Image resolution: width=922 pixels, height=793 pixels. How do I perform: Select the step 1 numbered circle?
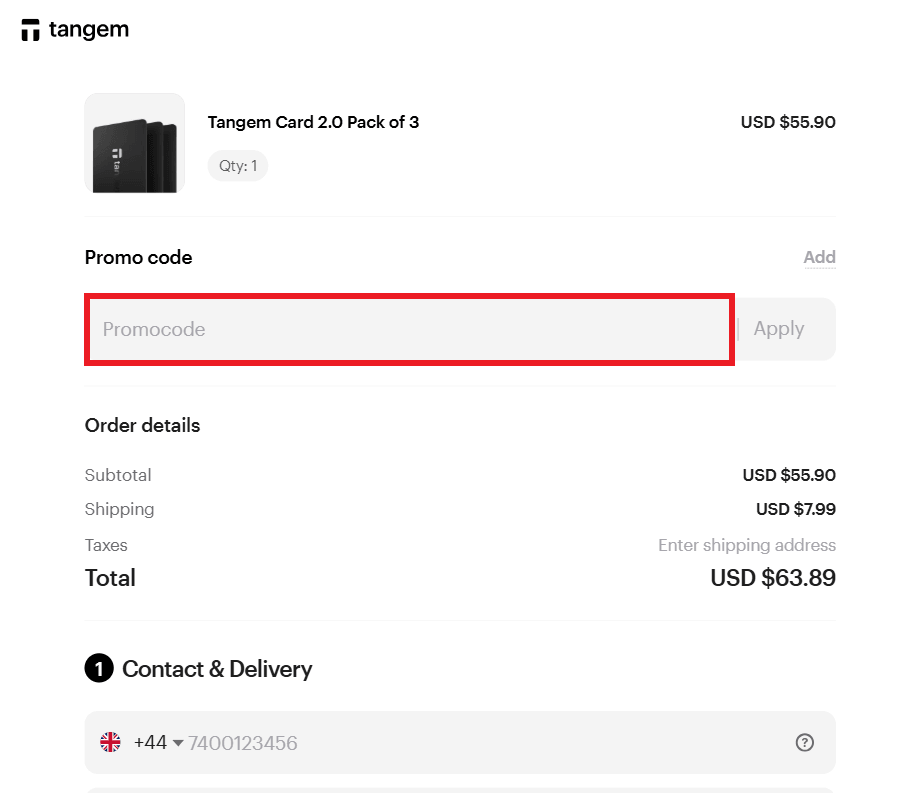[99, 668]
